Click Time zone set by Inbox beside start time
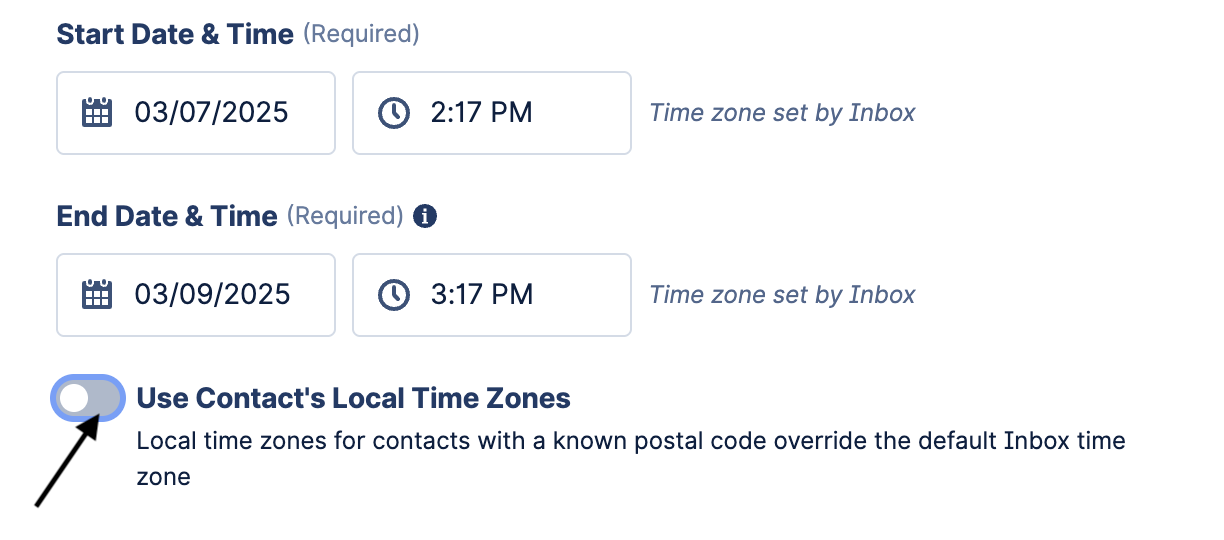Viewport: 1224px width, 540px height. 783,113
